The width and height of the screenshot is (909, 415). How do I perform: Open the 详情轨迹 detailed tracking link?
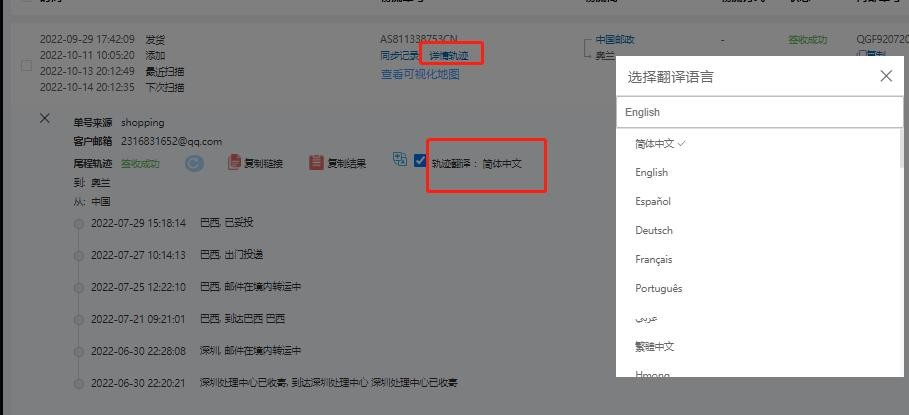coord(449,56)
